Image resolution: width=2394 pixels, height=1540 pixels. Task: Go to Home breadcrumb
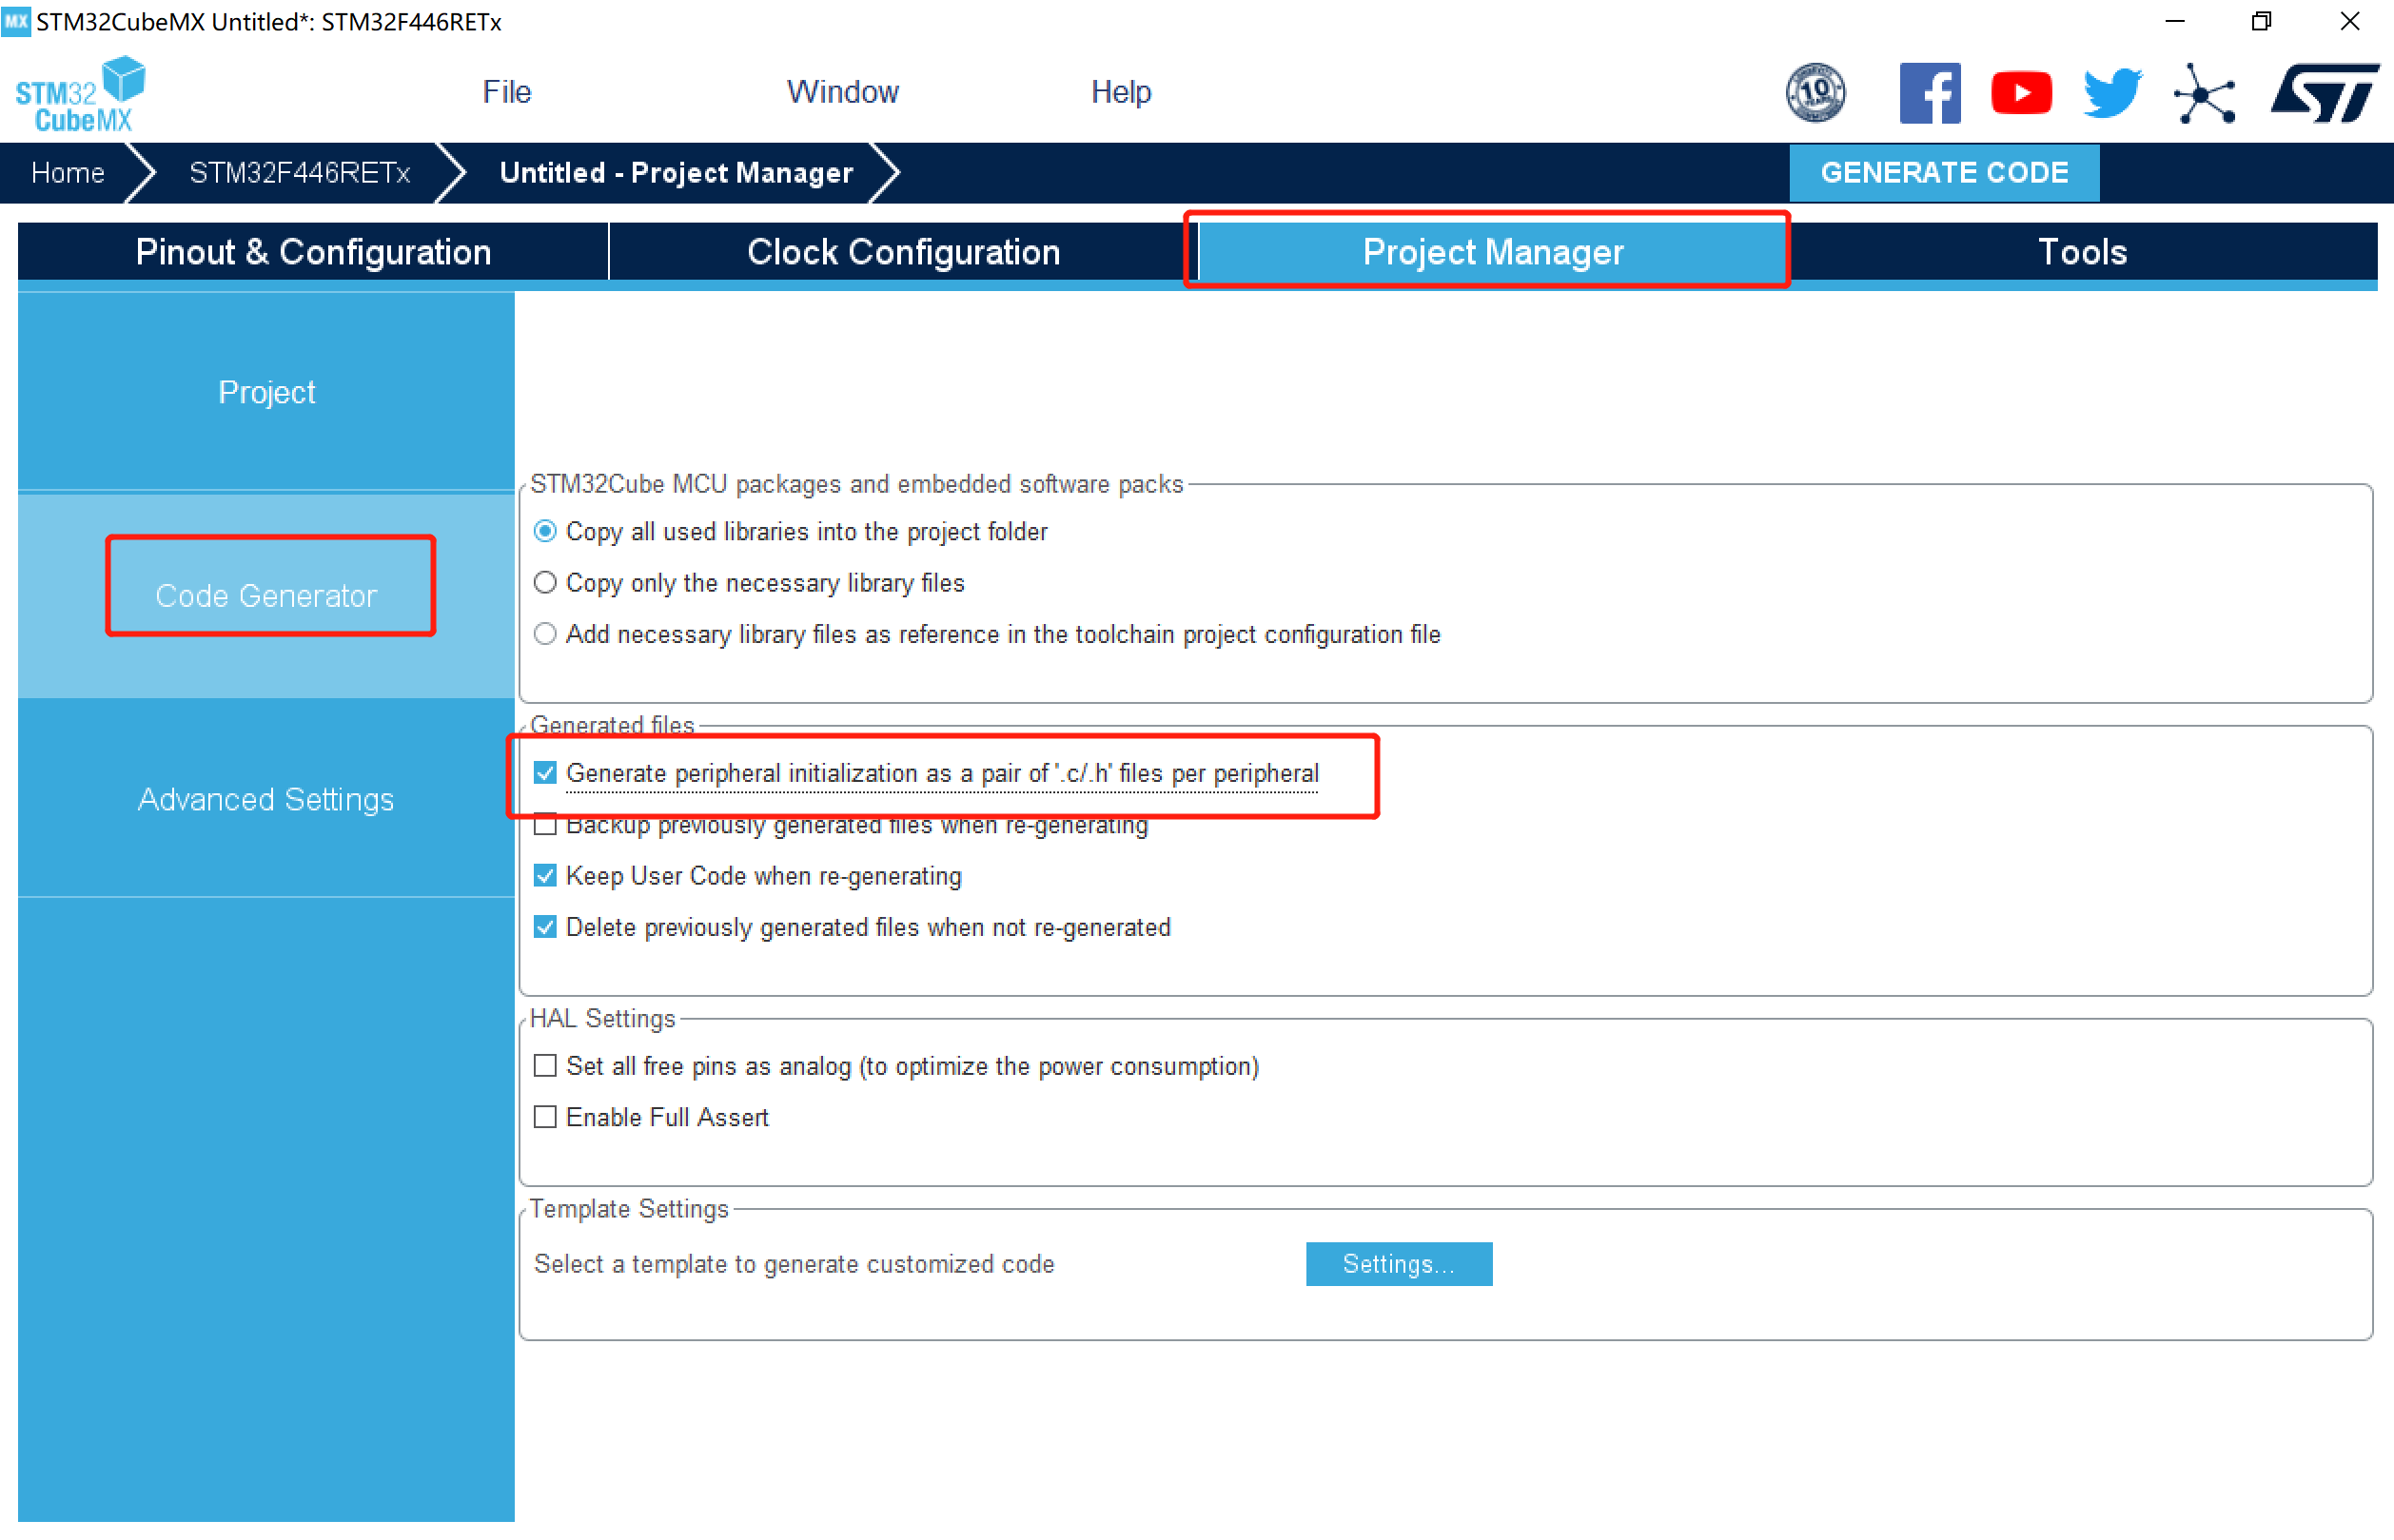point(68,173)
